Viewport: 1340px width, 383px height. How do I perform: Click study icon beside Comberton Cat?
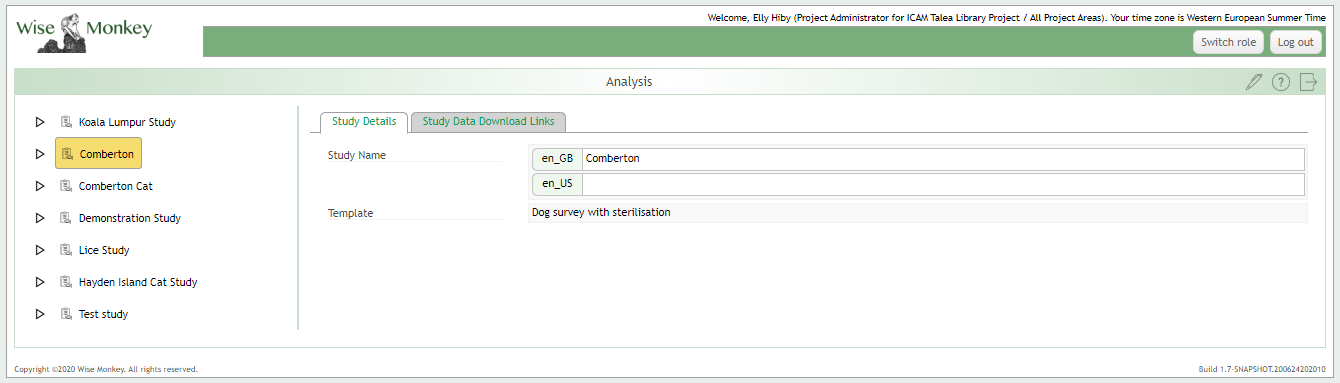(66, 186)
